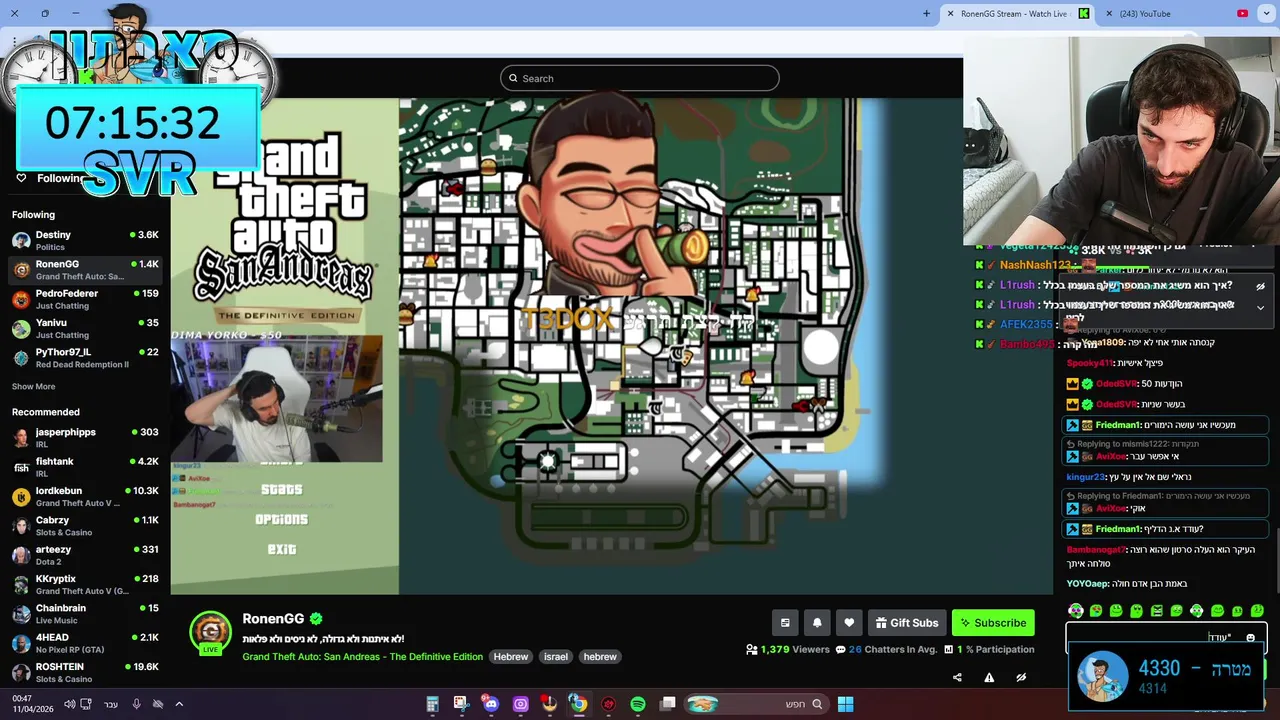Open a new browser tab
Image resolution: width=1280 pixels, height=720 pixels.
click(x=926, y=13)
